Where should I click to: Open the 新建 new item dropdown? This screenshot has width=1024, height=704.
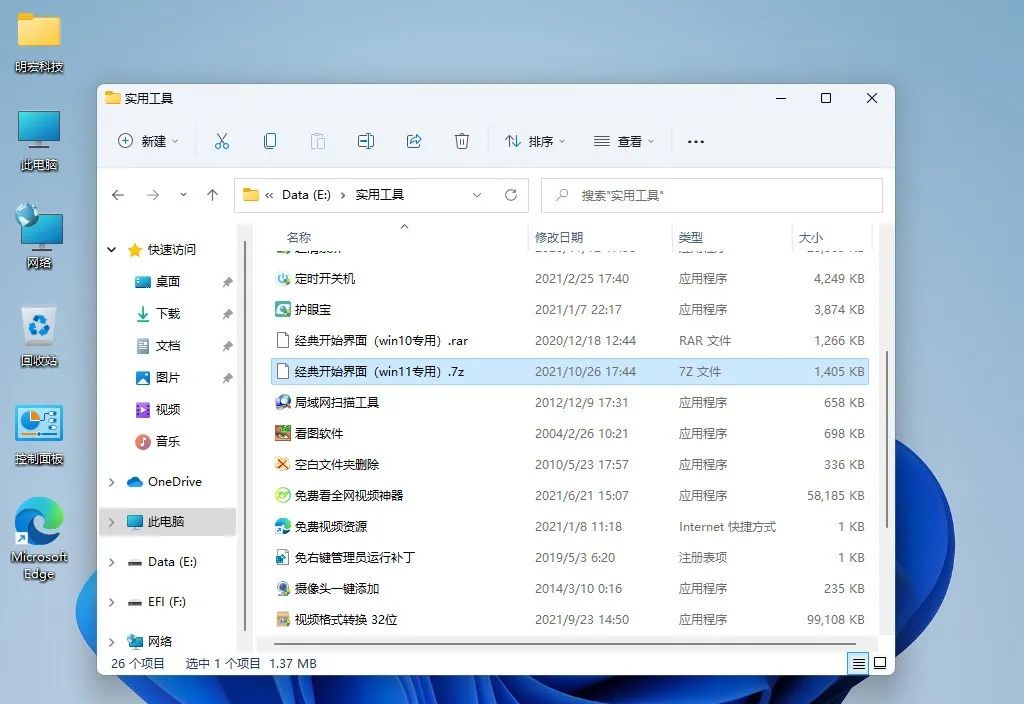pos(148,141)
